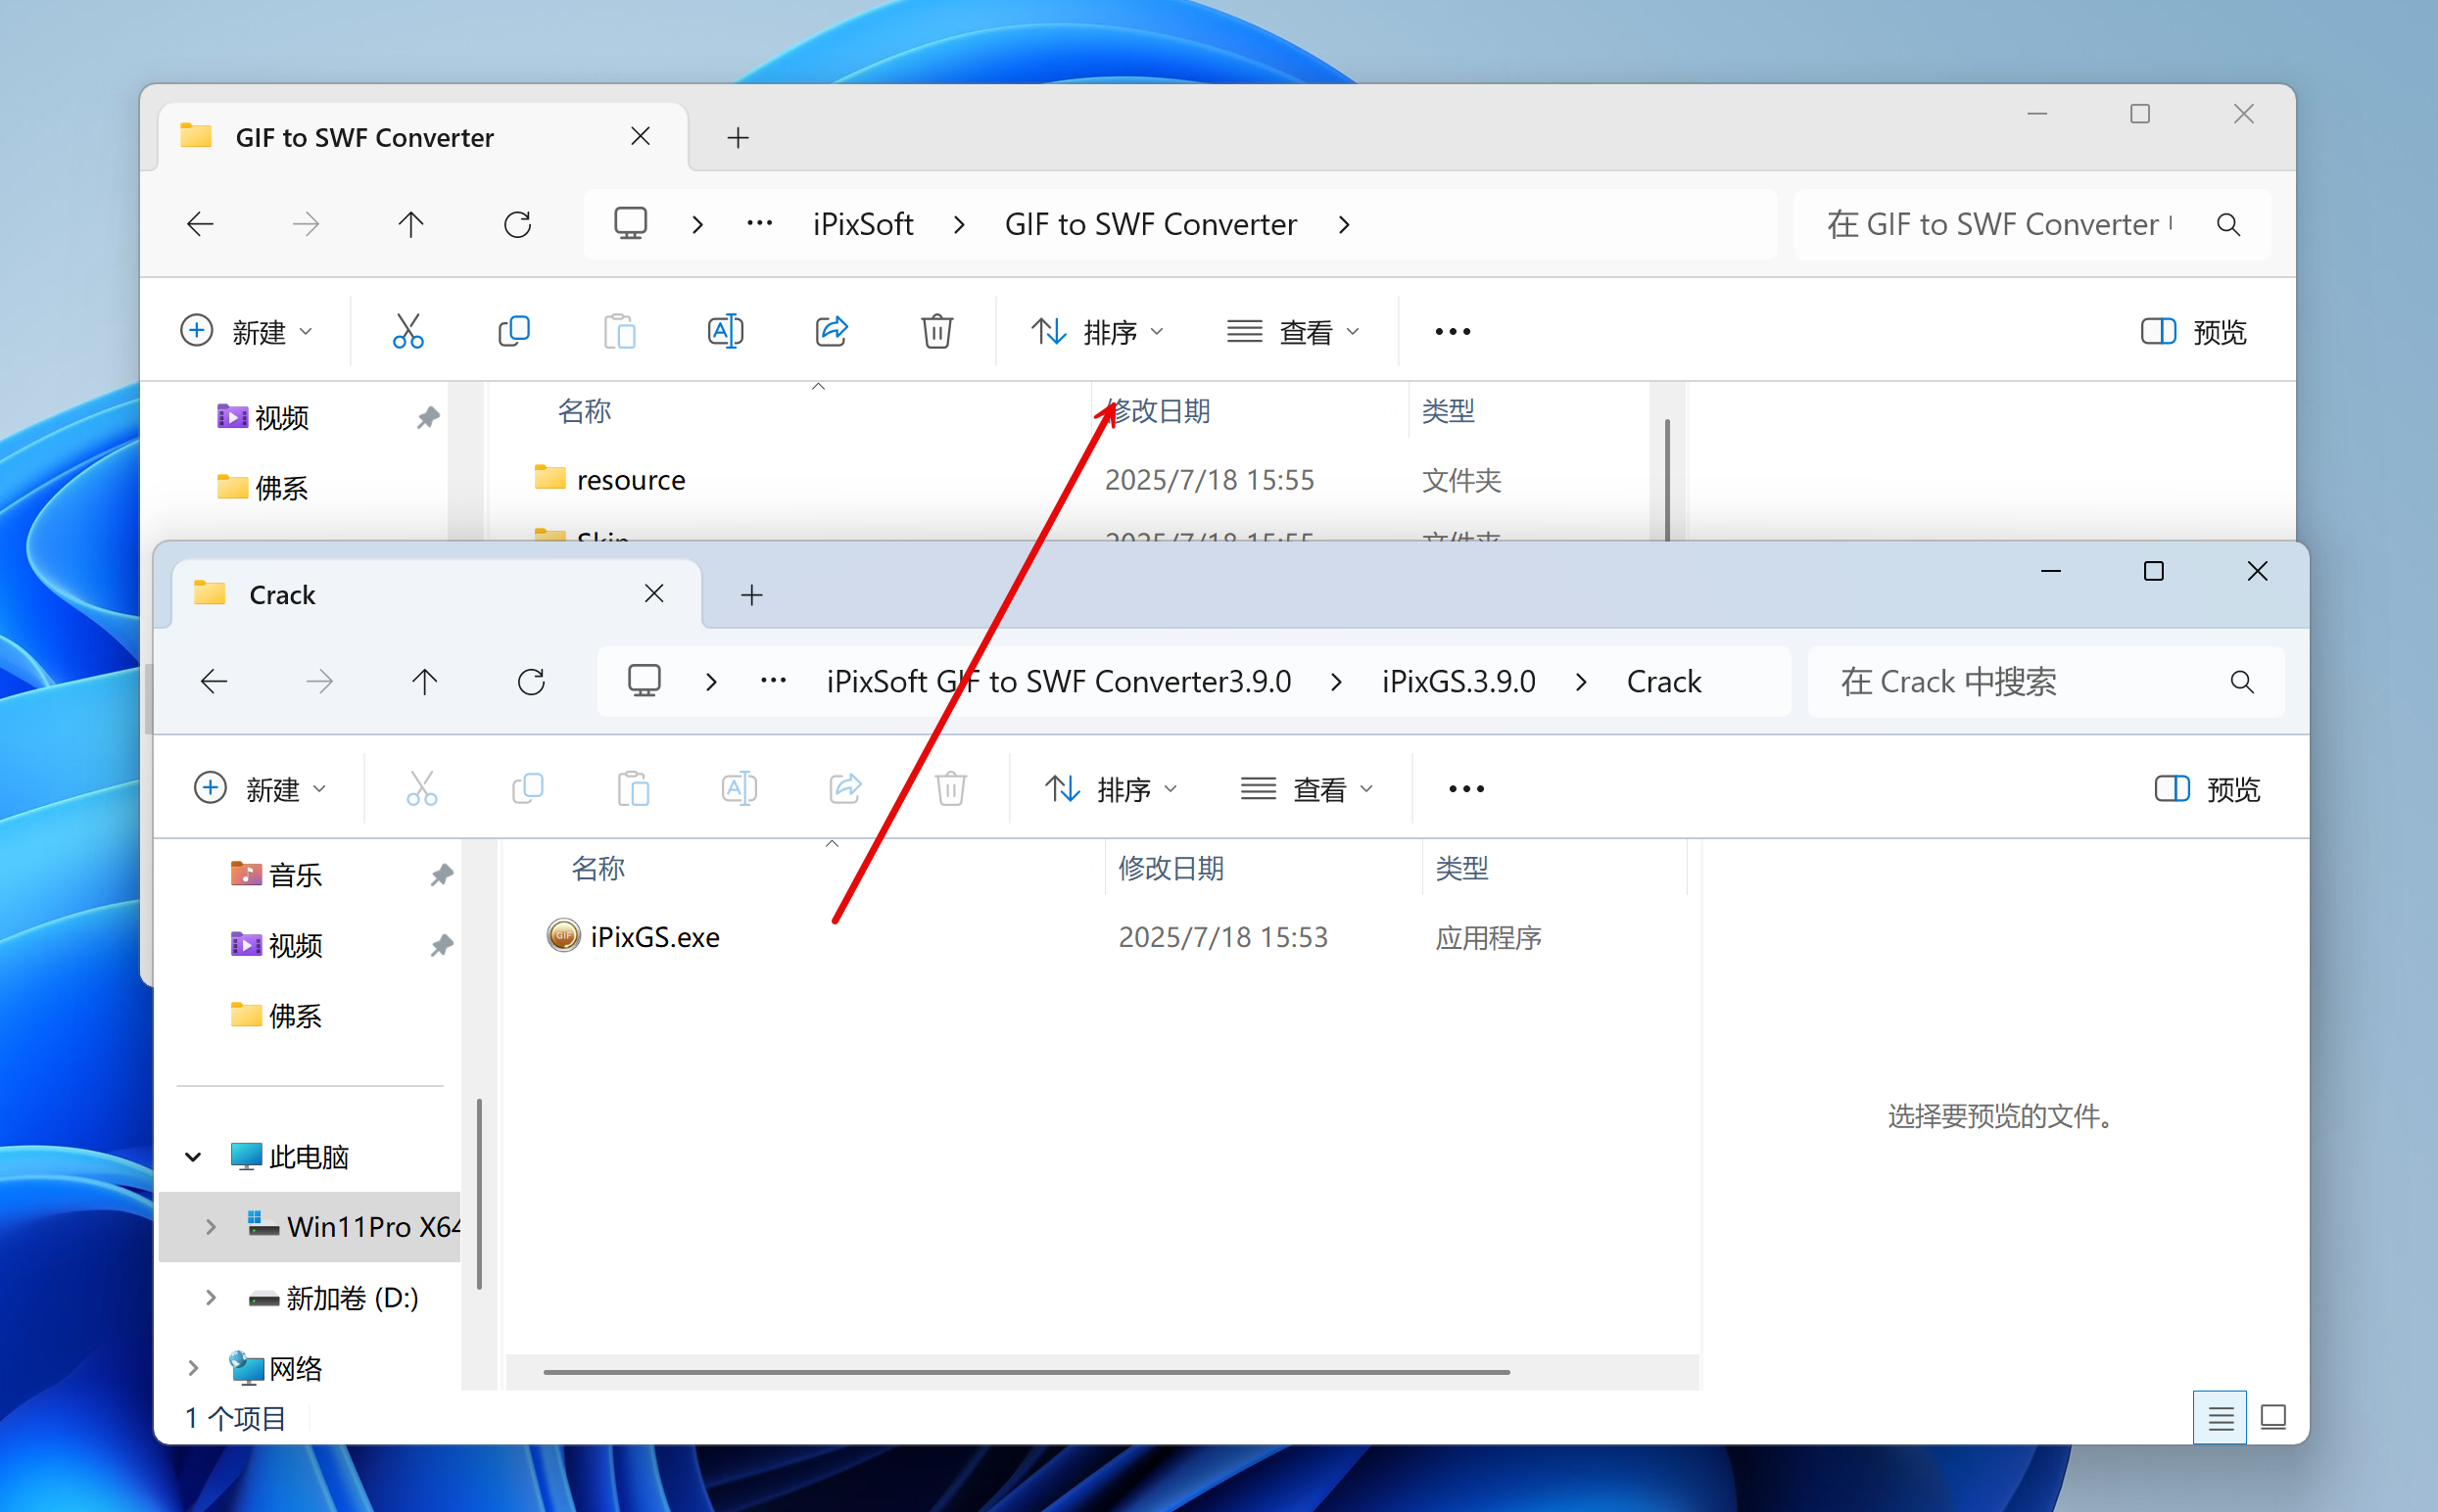The height and width of the screenshot is (1512, 2438).
Task: Click back arrow in GIF to SWF Converter window
Action: pos(201,224)
